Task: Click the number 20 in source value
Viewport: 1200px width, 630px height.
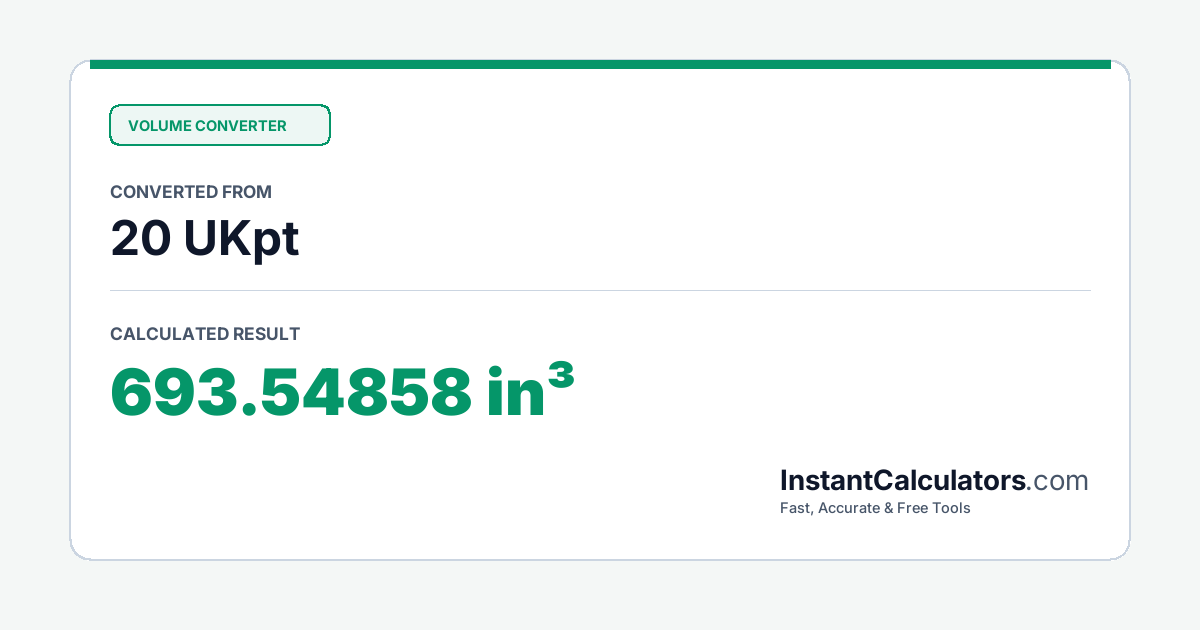Action: point(140,239)
